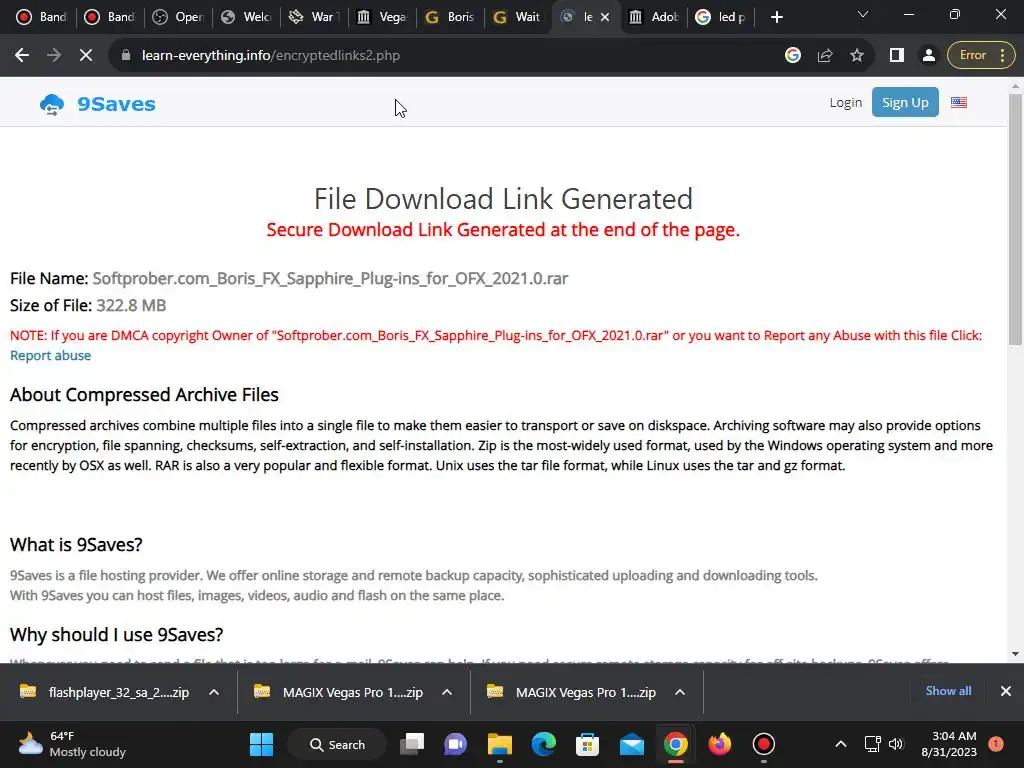Viewport: 1024px width, 768px height.
Task: Open Task View on taskbar
Action: [412, 744]
